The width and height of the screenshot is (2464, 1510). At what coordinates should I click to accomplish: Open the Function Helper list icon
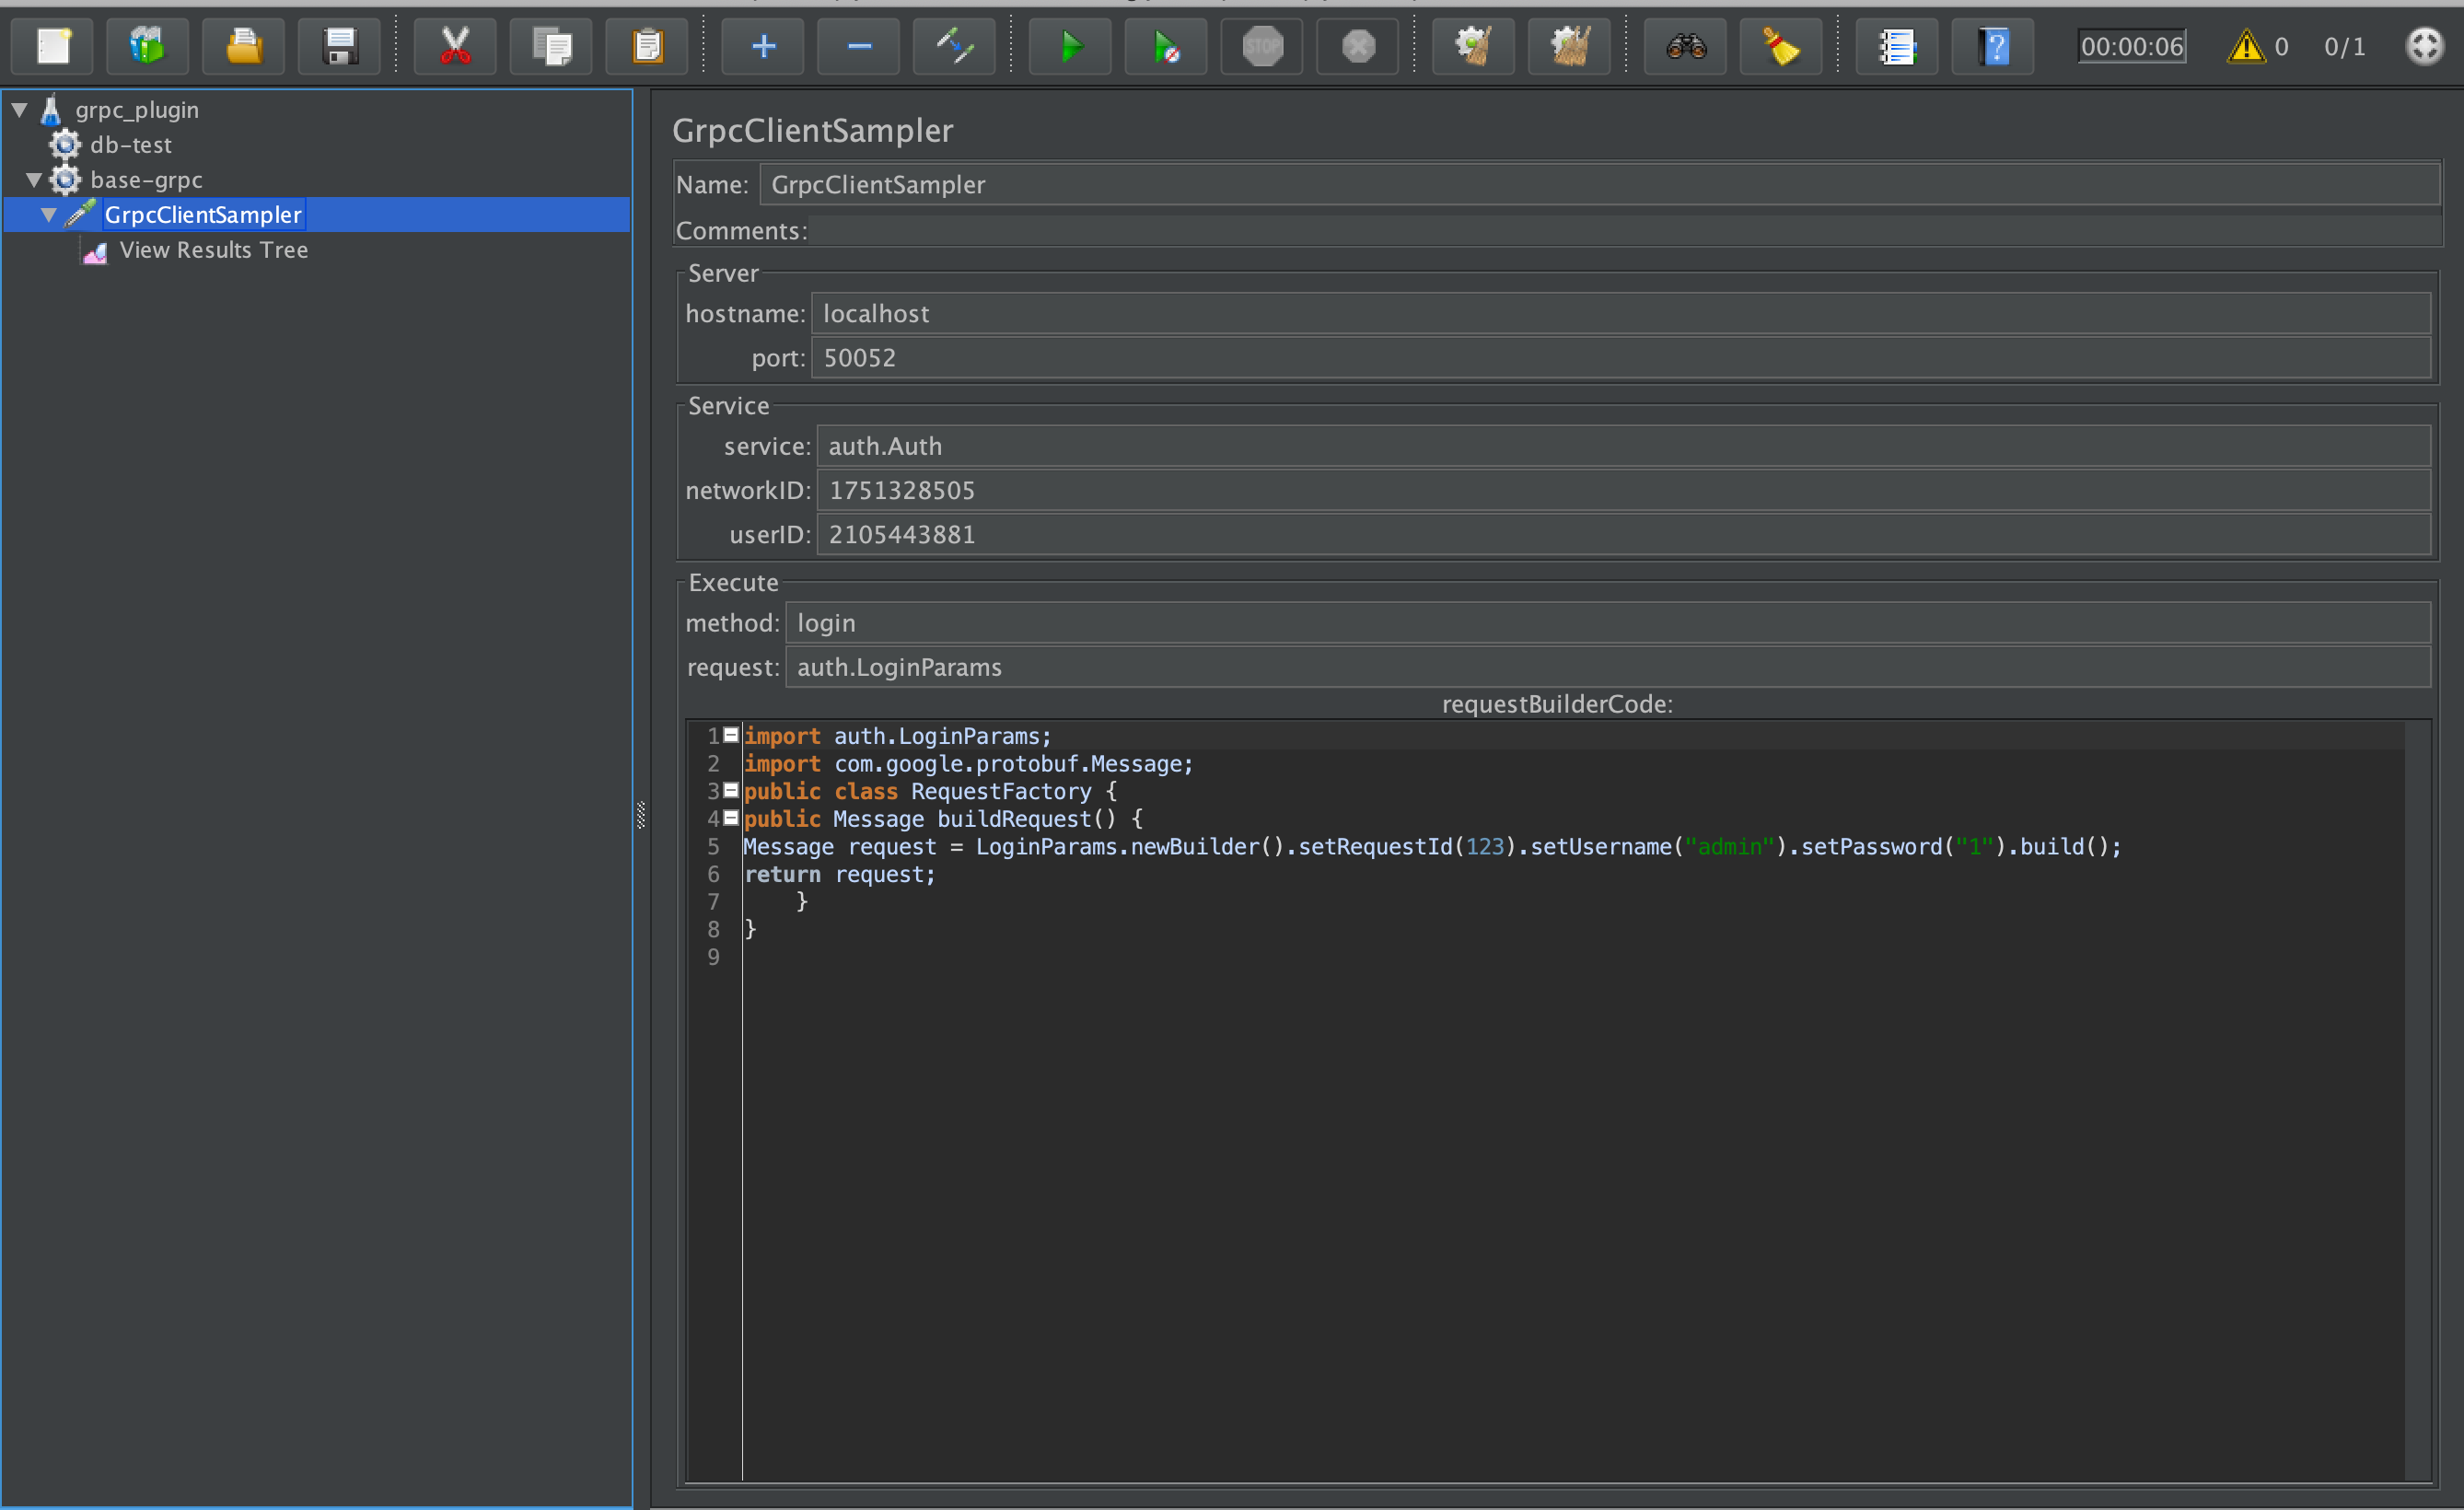1896,46
